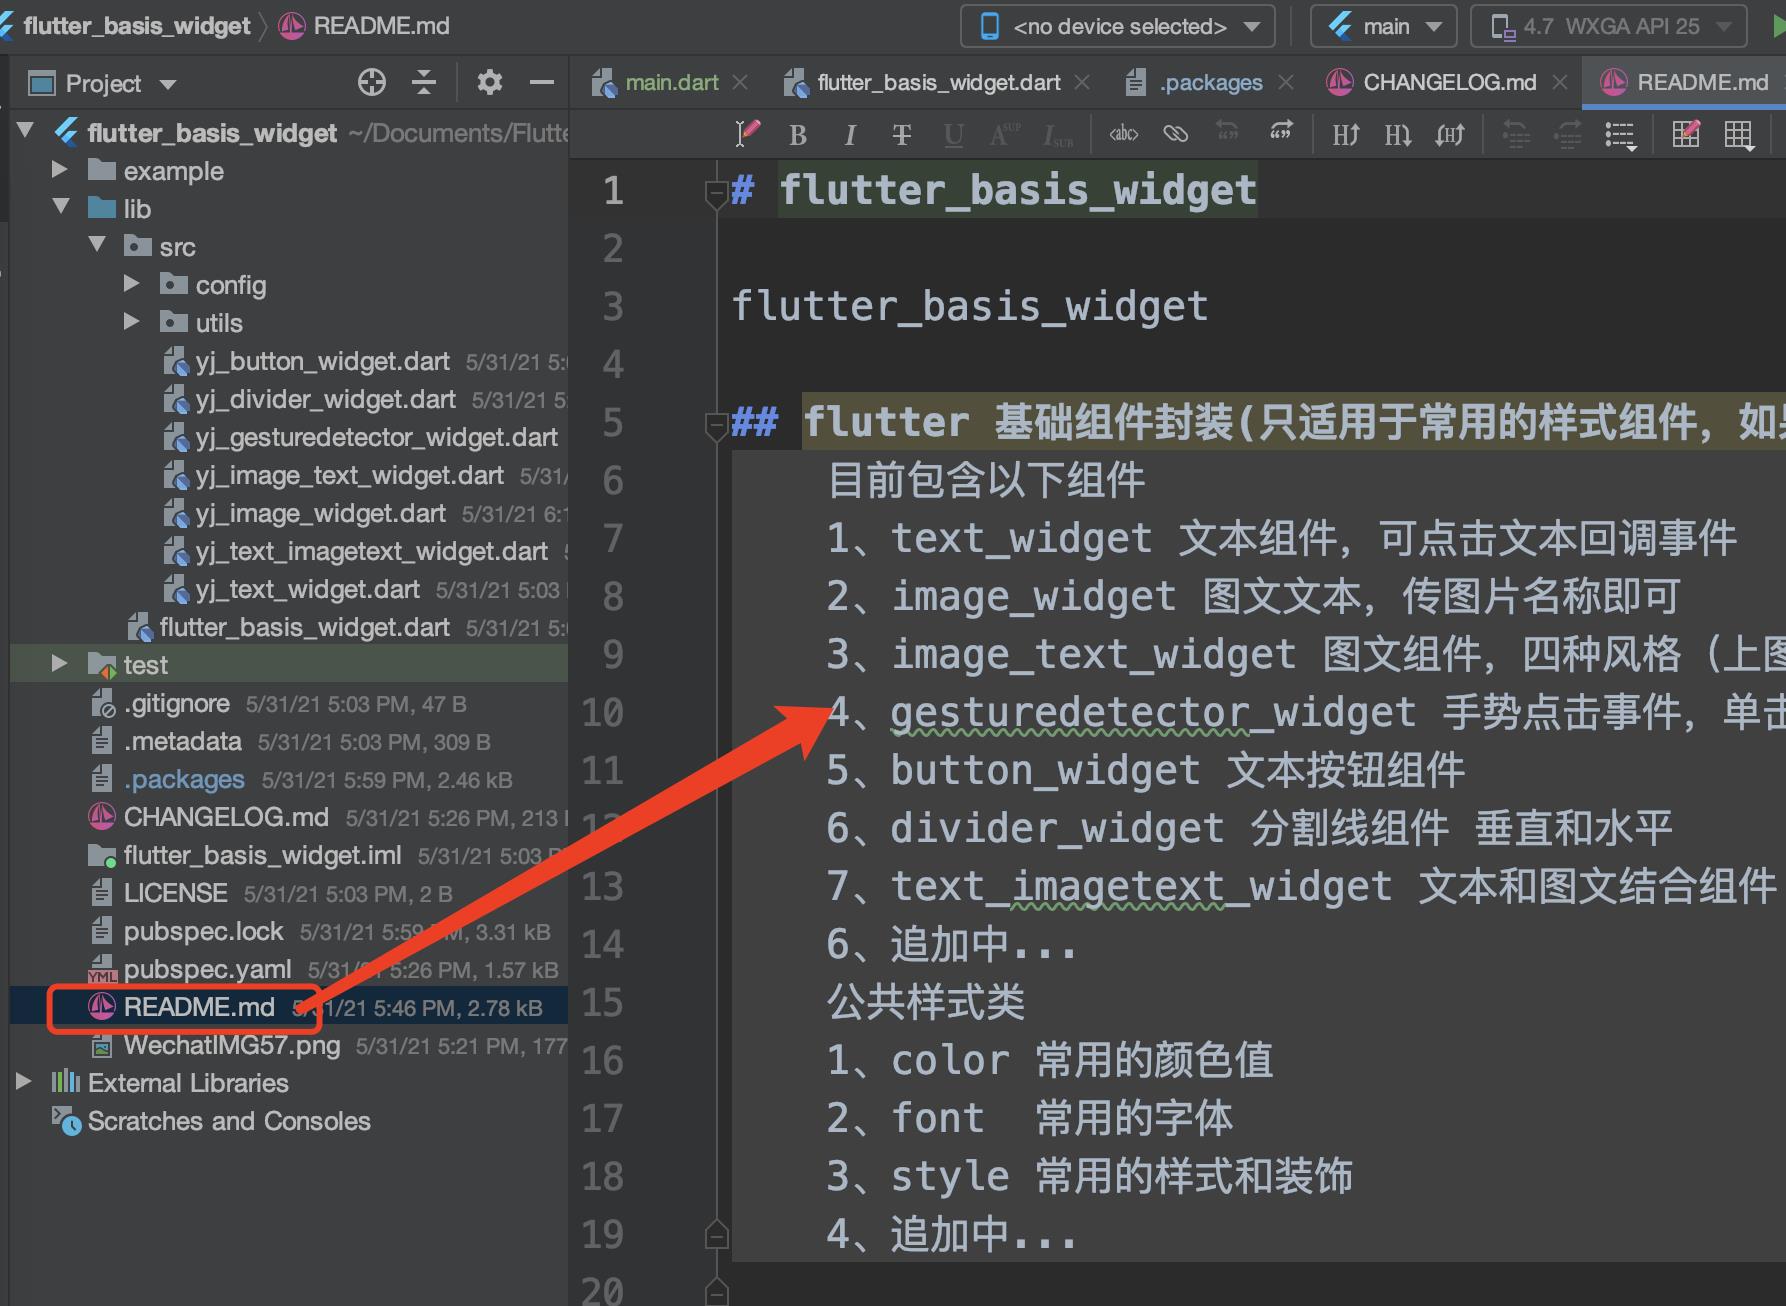Expand the example folder

(x=60, y=170)
